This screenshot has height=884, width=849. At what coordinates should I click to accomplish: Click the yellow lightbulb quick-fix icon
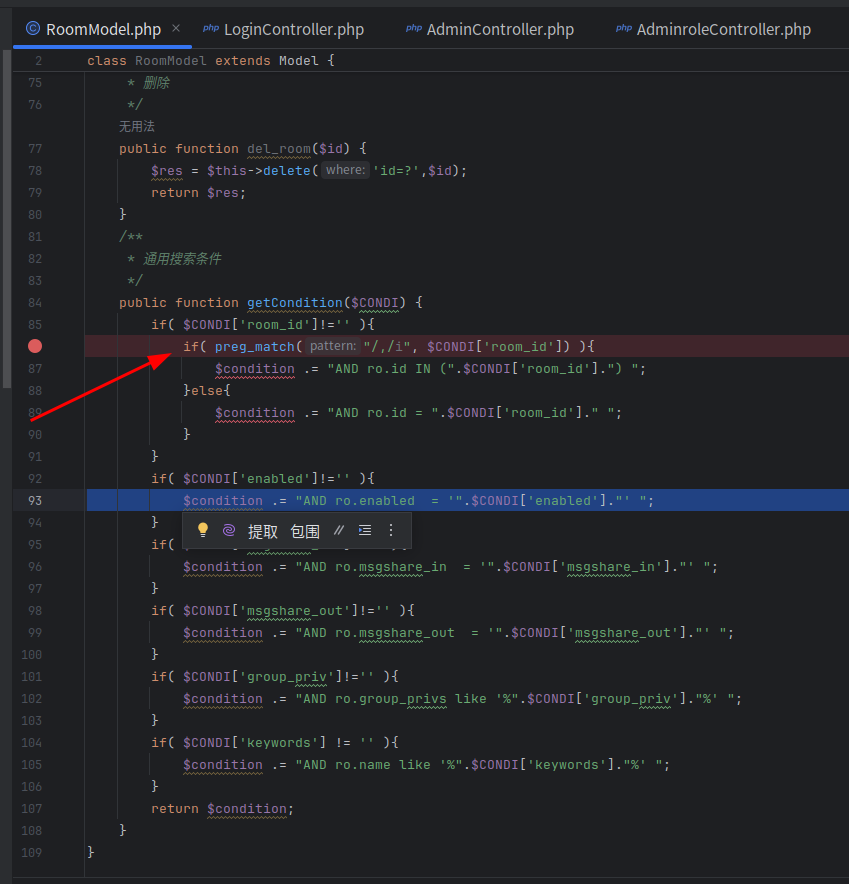203,530
